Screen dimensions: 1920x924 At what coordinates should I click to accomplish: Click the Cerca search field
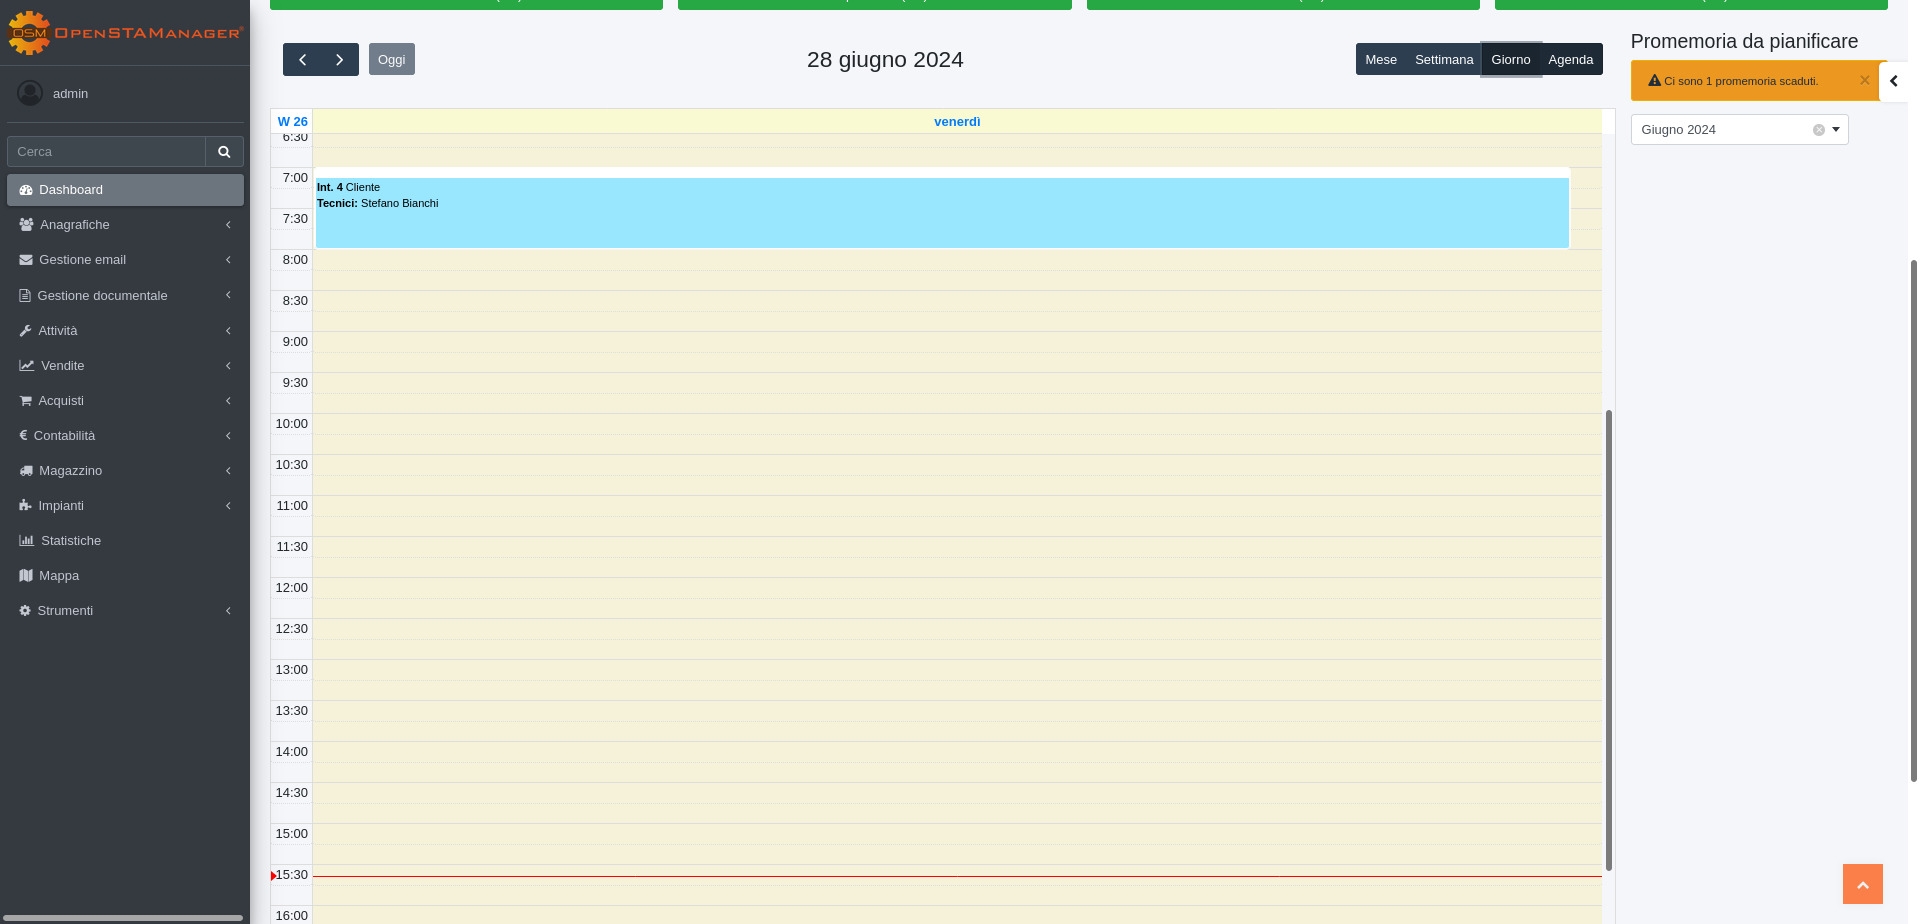(x=106, y=152)
